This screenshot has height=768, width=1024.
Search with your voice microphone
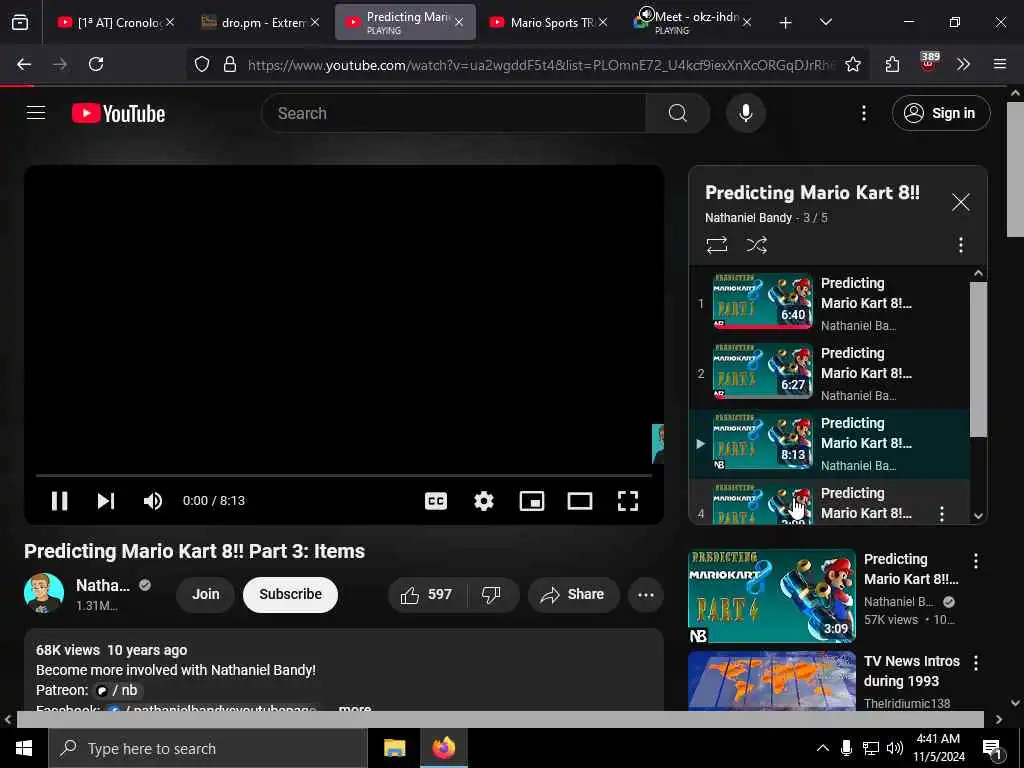click(x=745, y=113)
